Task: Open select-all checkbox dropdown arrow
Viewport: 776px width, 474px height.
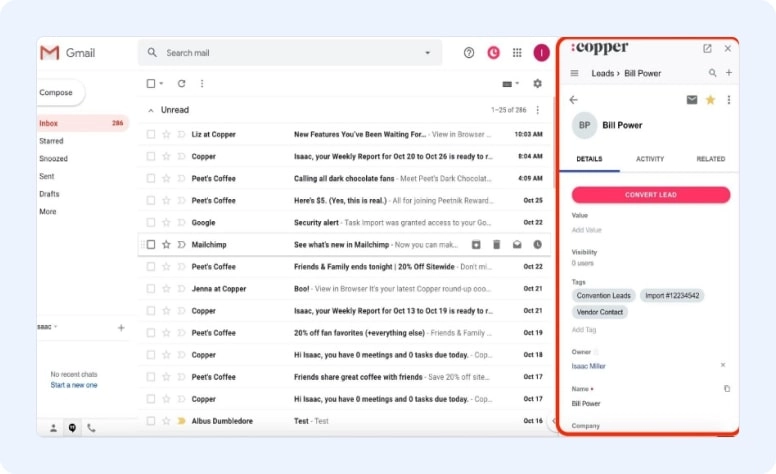Action: [x=162, y=84]
